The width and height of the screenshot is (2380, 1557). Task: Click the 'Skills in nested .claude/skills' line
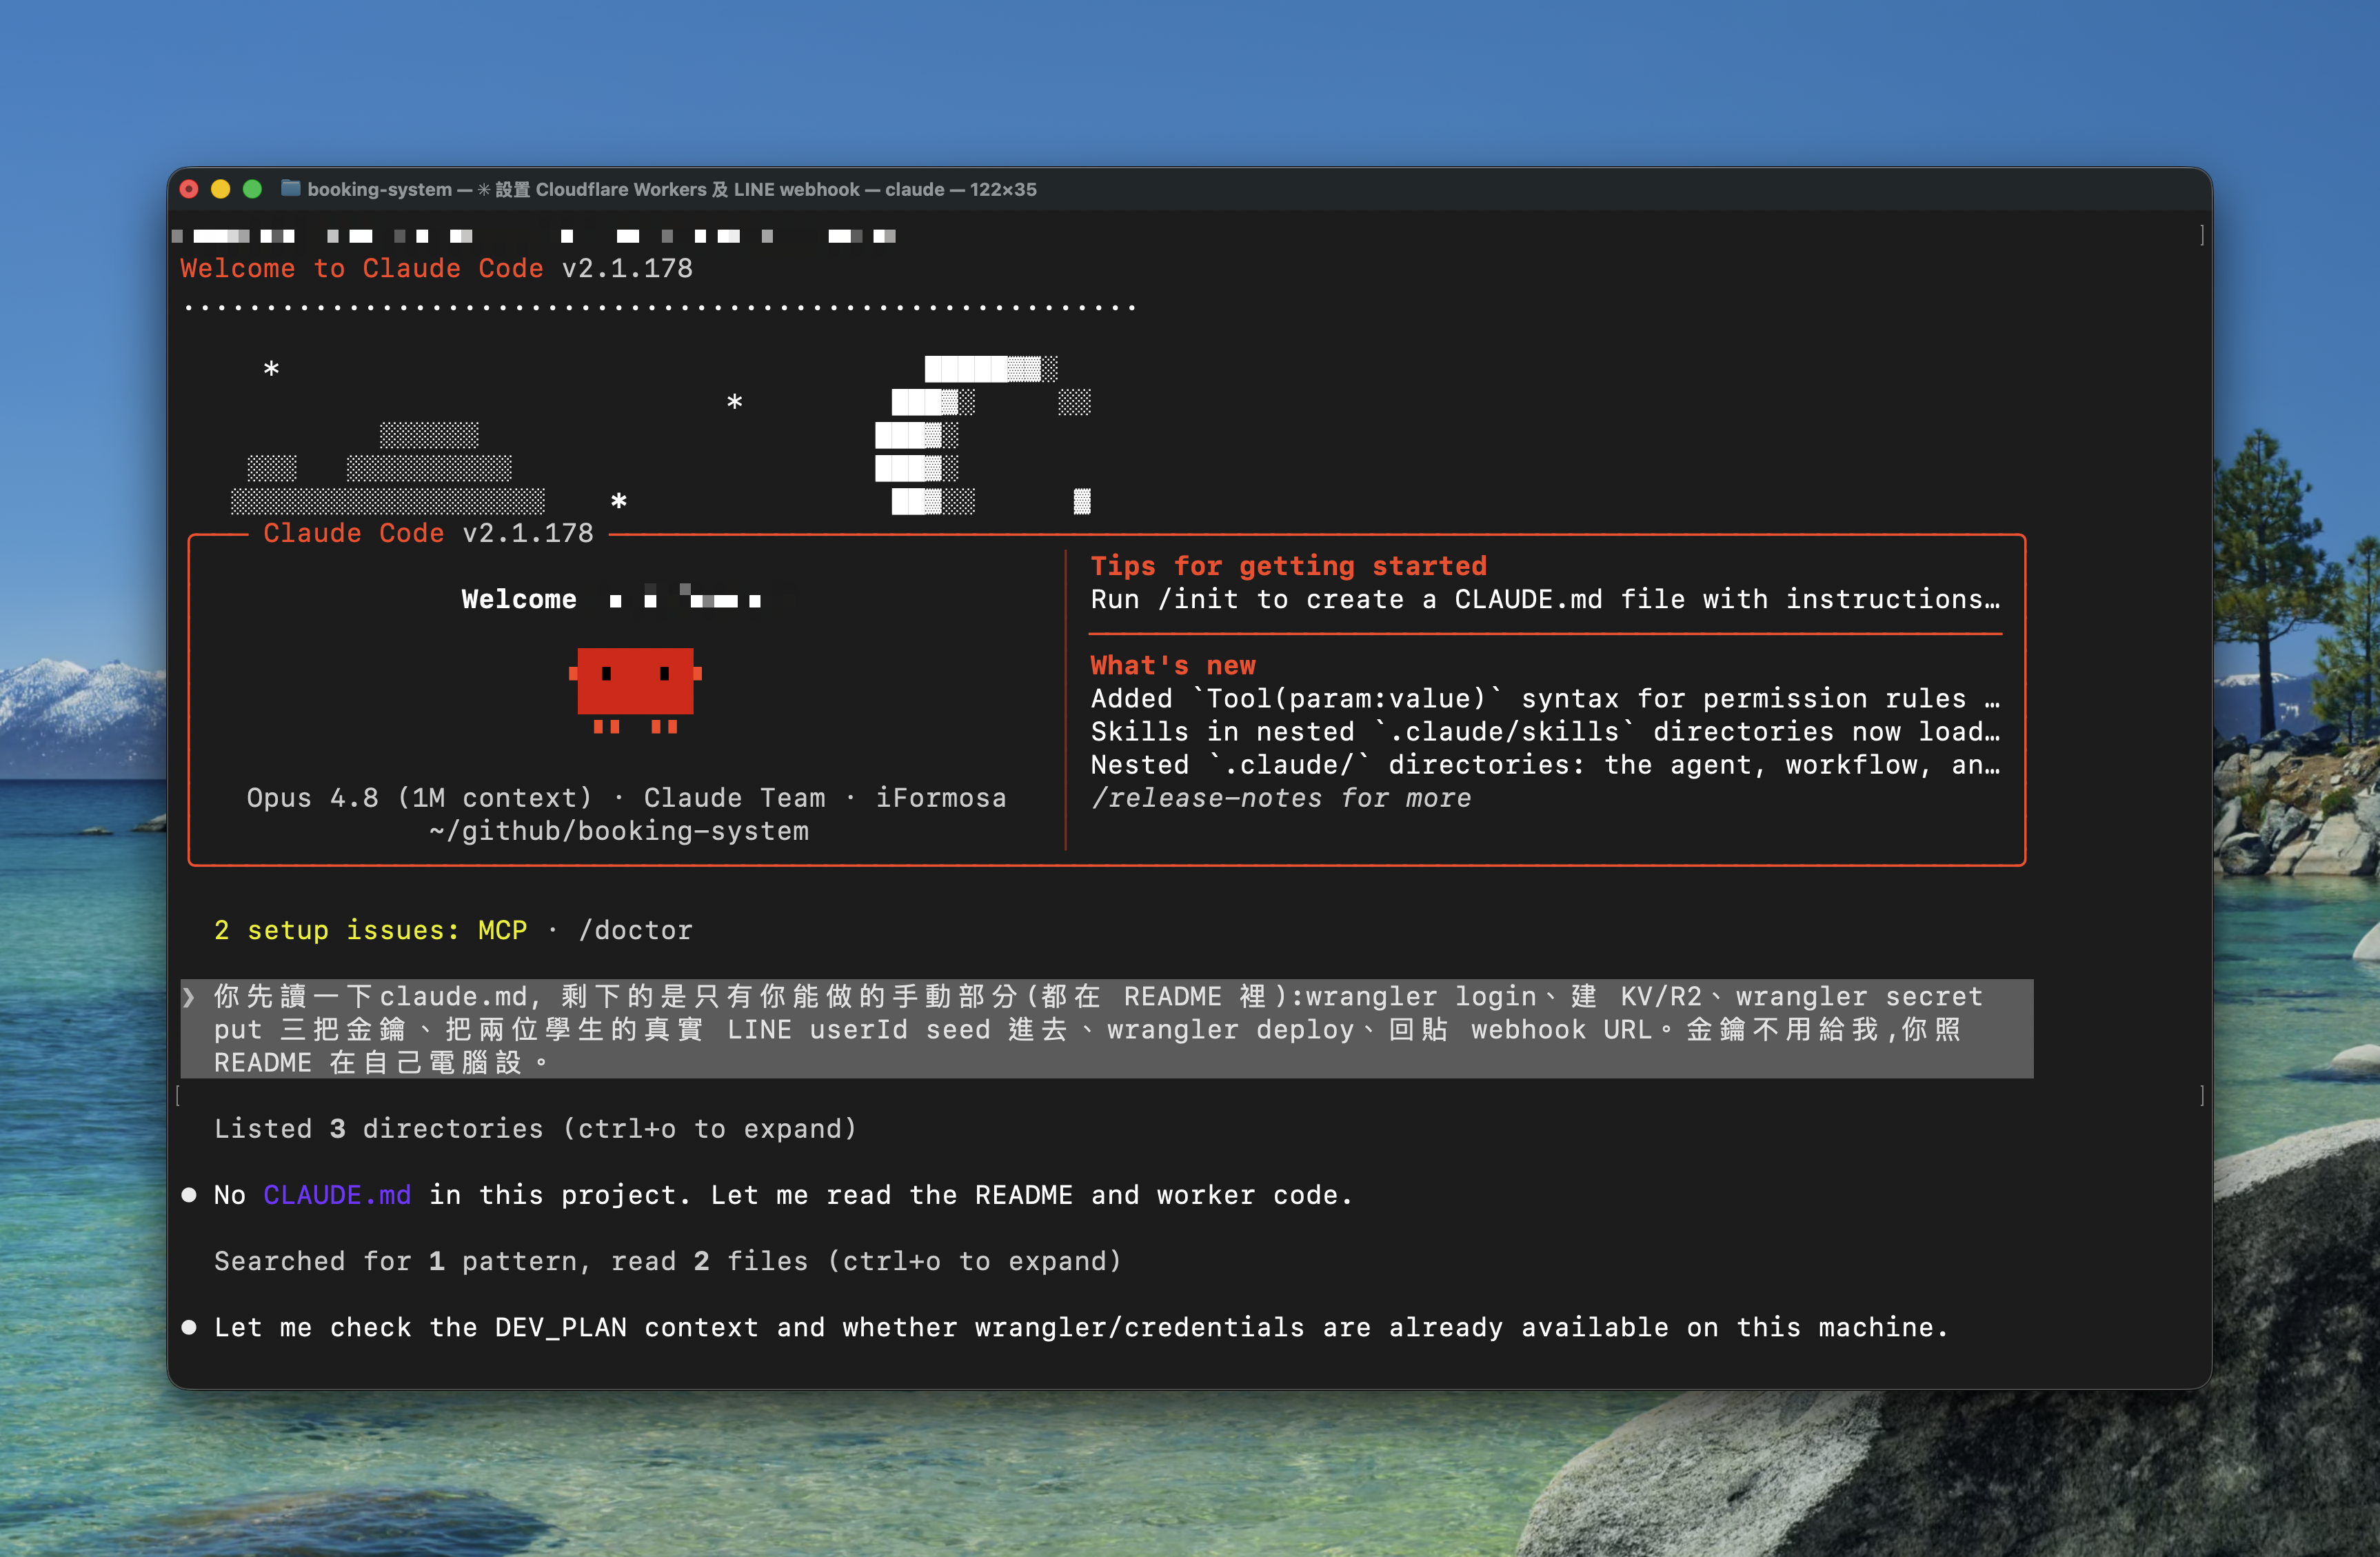1545,731
